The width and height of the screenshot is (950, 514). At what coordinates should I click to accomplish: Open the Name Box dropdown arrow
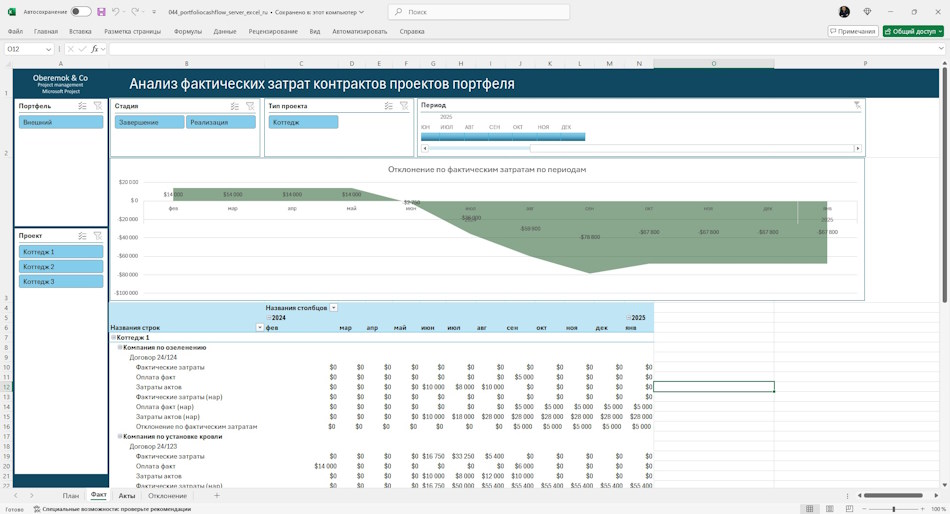[x=48, y=49]
